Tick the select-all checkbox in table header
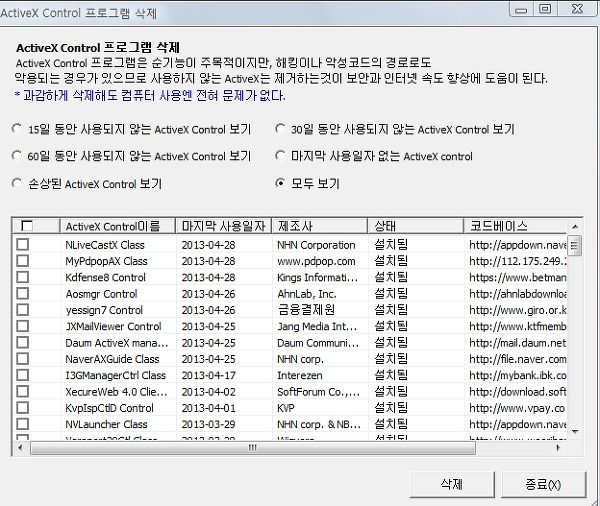This screenshot has height=506, width=600. (x=27, y=226)
